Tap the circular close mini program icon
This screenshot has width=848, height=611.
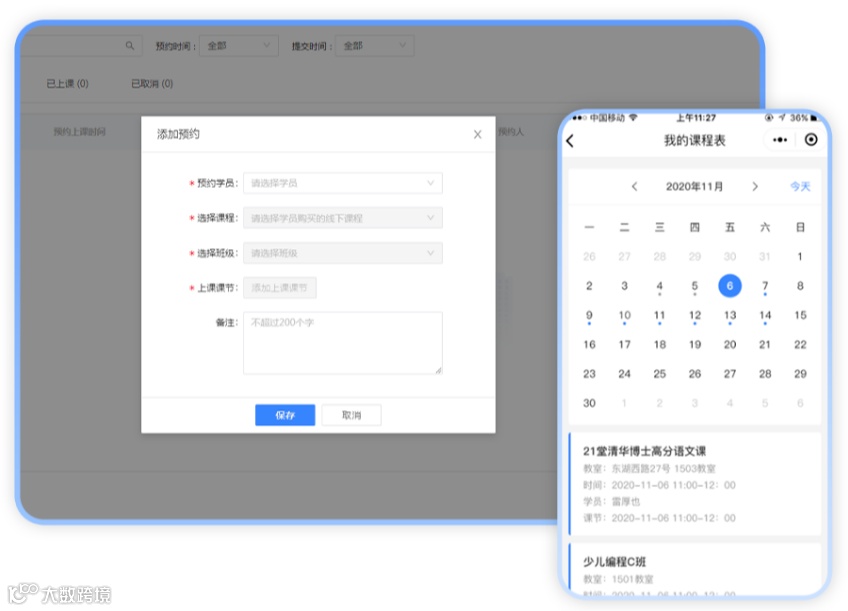(x=811, y=140)
